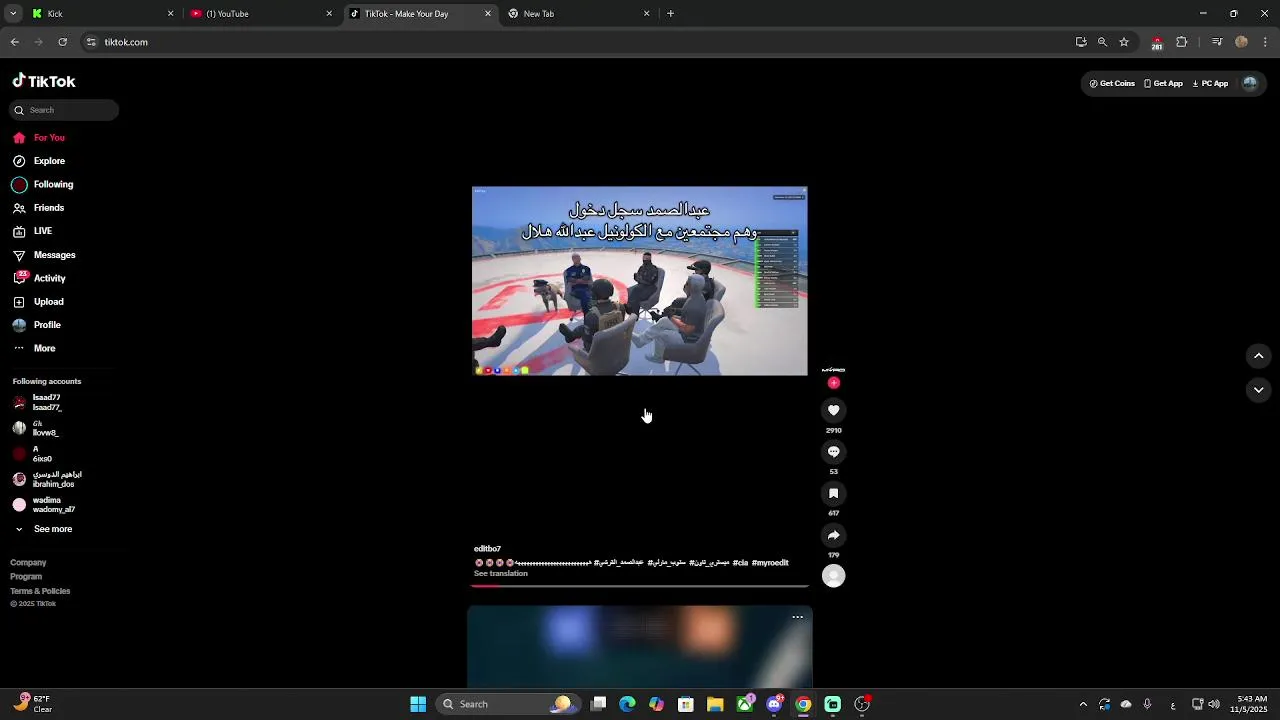Image resolution: width=1280 pixels, height=720 pixels.
Task: Open comments on the editbo7 video
Action: coord(833,452)
